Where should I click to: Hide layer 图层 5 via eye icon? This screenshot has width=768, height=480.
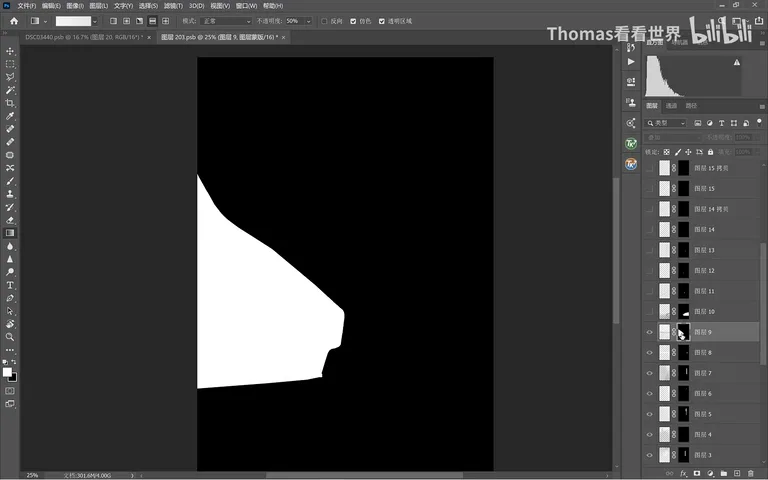(x=649, y=414)
